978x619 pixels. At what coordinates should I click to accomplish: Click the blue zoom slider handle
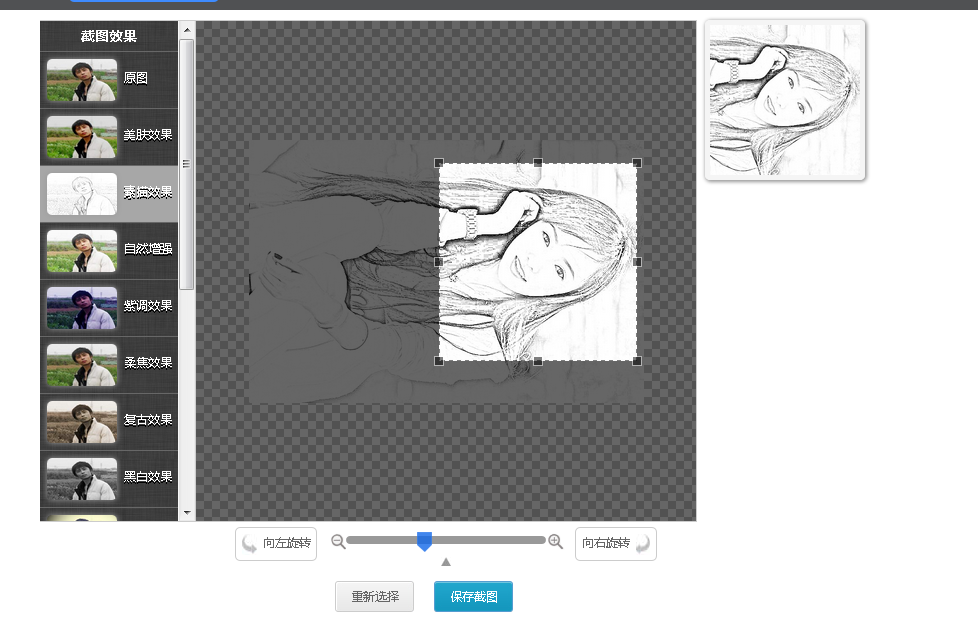(424, 542)
